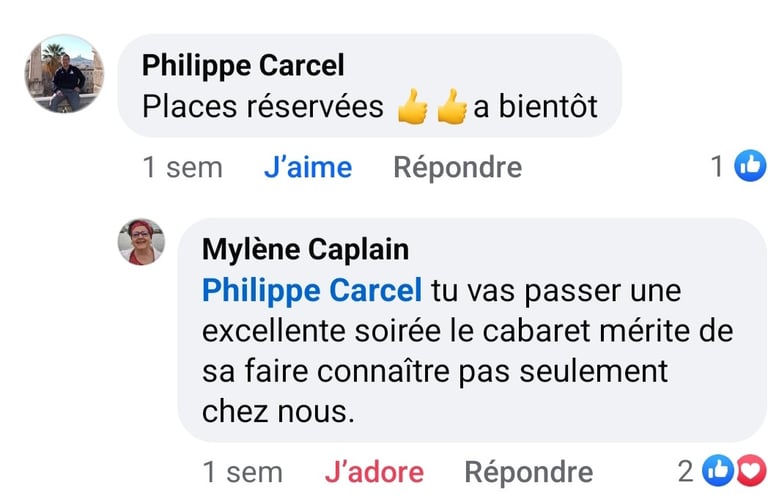Open the blue Philippe Carcel mention link
The width and height of the screenshot is (768, 502).
[x=312, y=290]
